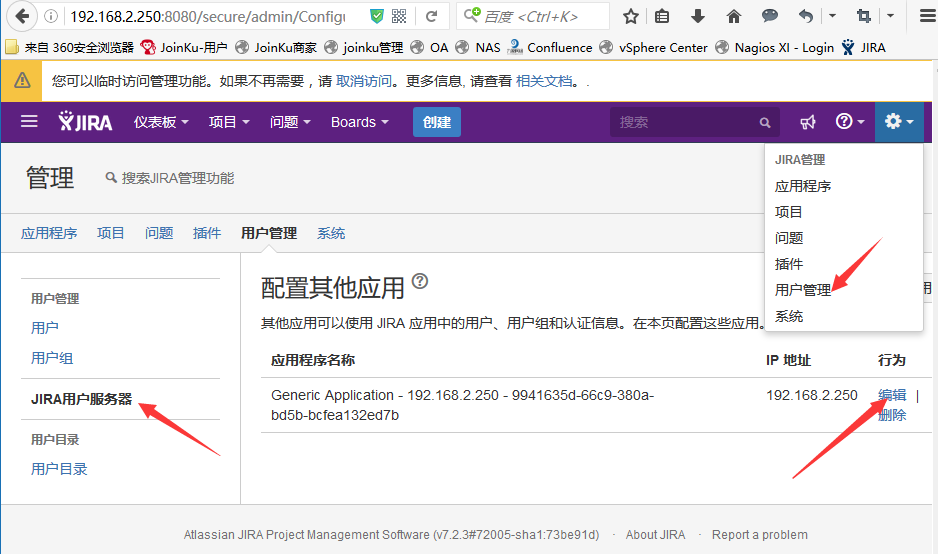Screen dimensions: 938x554
Task: Switch to the 应用程序 admin tab
Action: click(x=49, y=233)
